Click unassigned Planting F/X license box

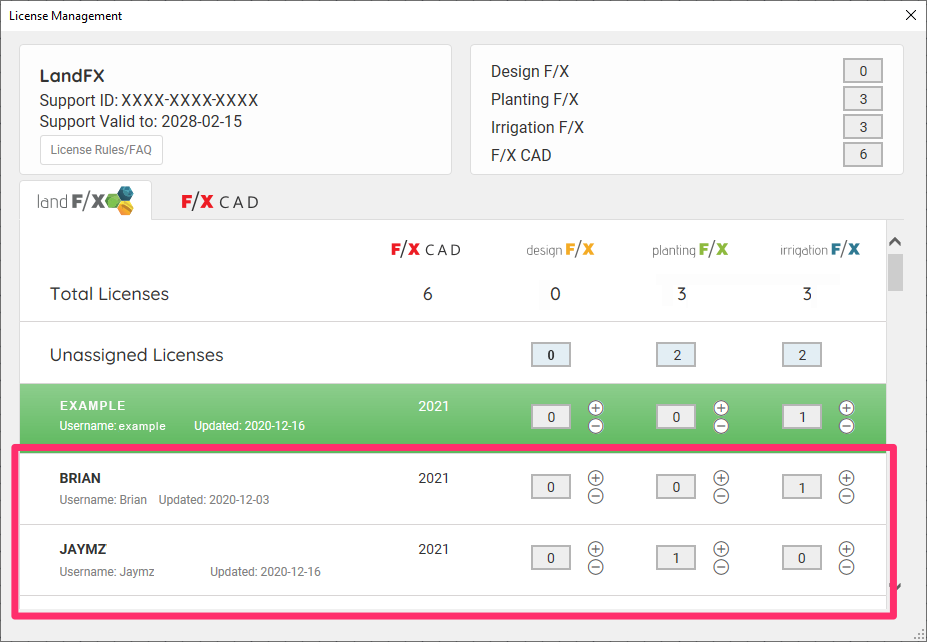pos(676,355)
